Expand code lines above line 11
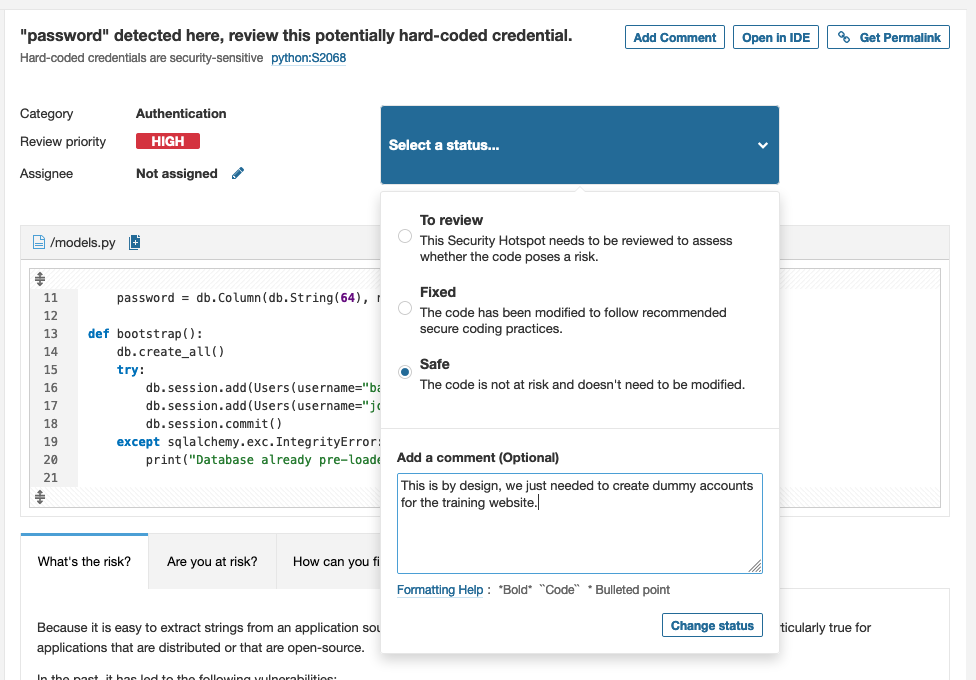The width and height of the screenshot is (976, 680). coord(40,278)
